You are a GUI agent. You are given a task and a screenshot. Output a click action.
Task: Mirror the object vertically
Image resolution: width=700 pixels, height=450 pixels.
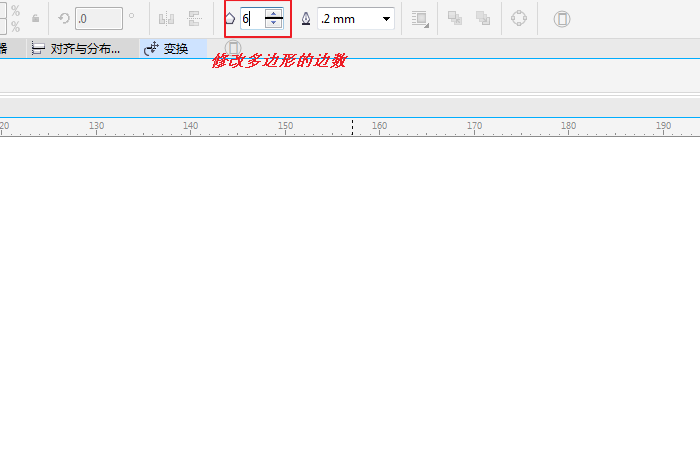(195, 19)
